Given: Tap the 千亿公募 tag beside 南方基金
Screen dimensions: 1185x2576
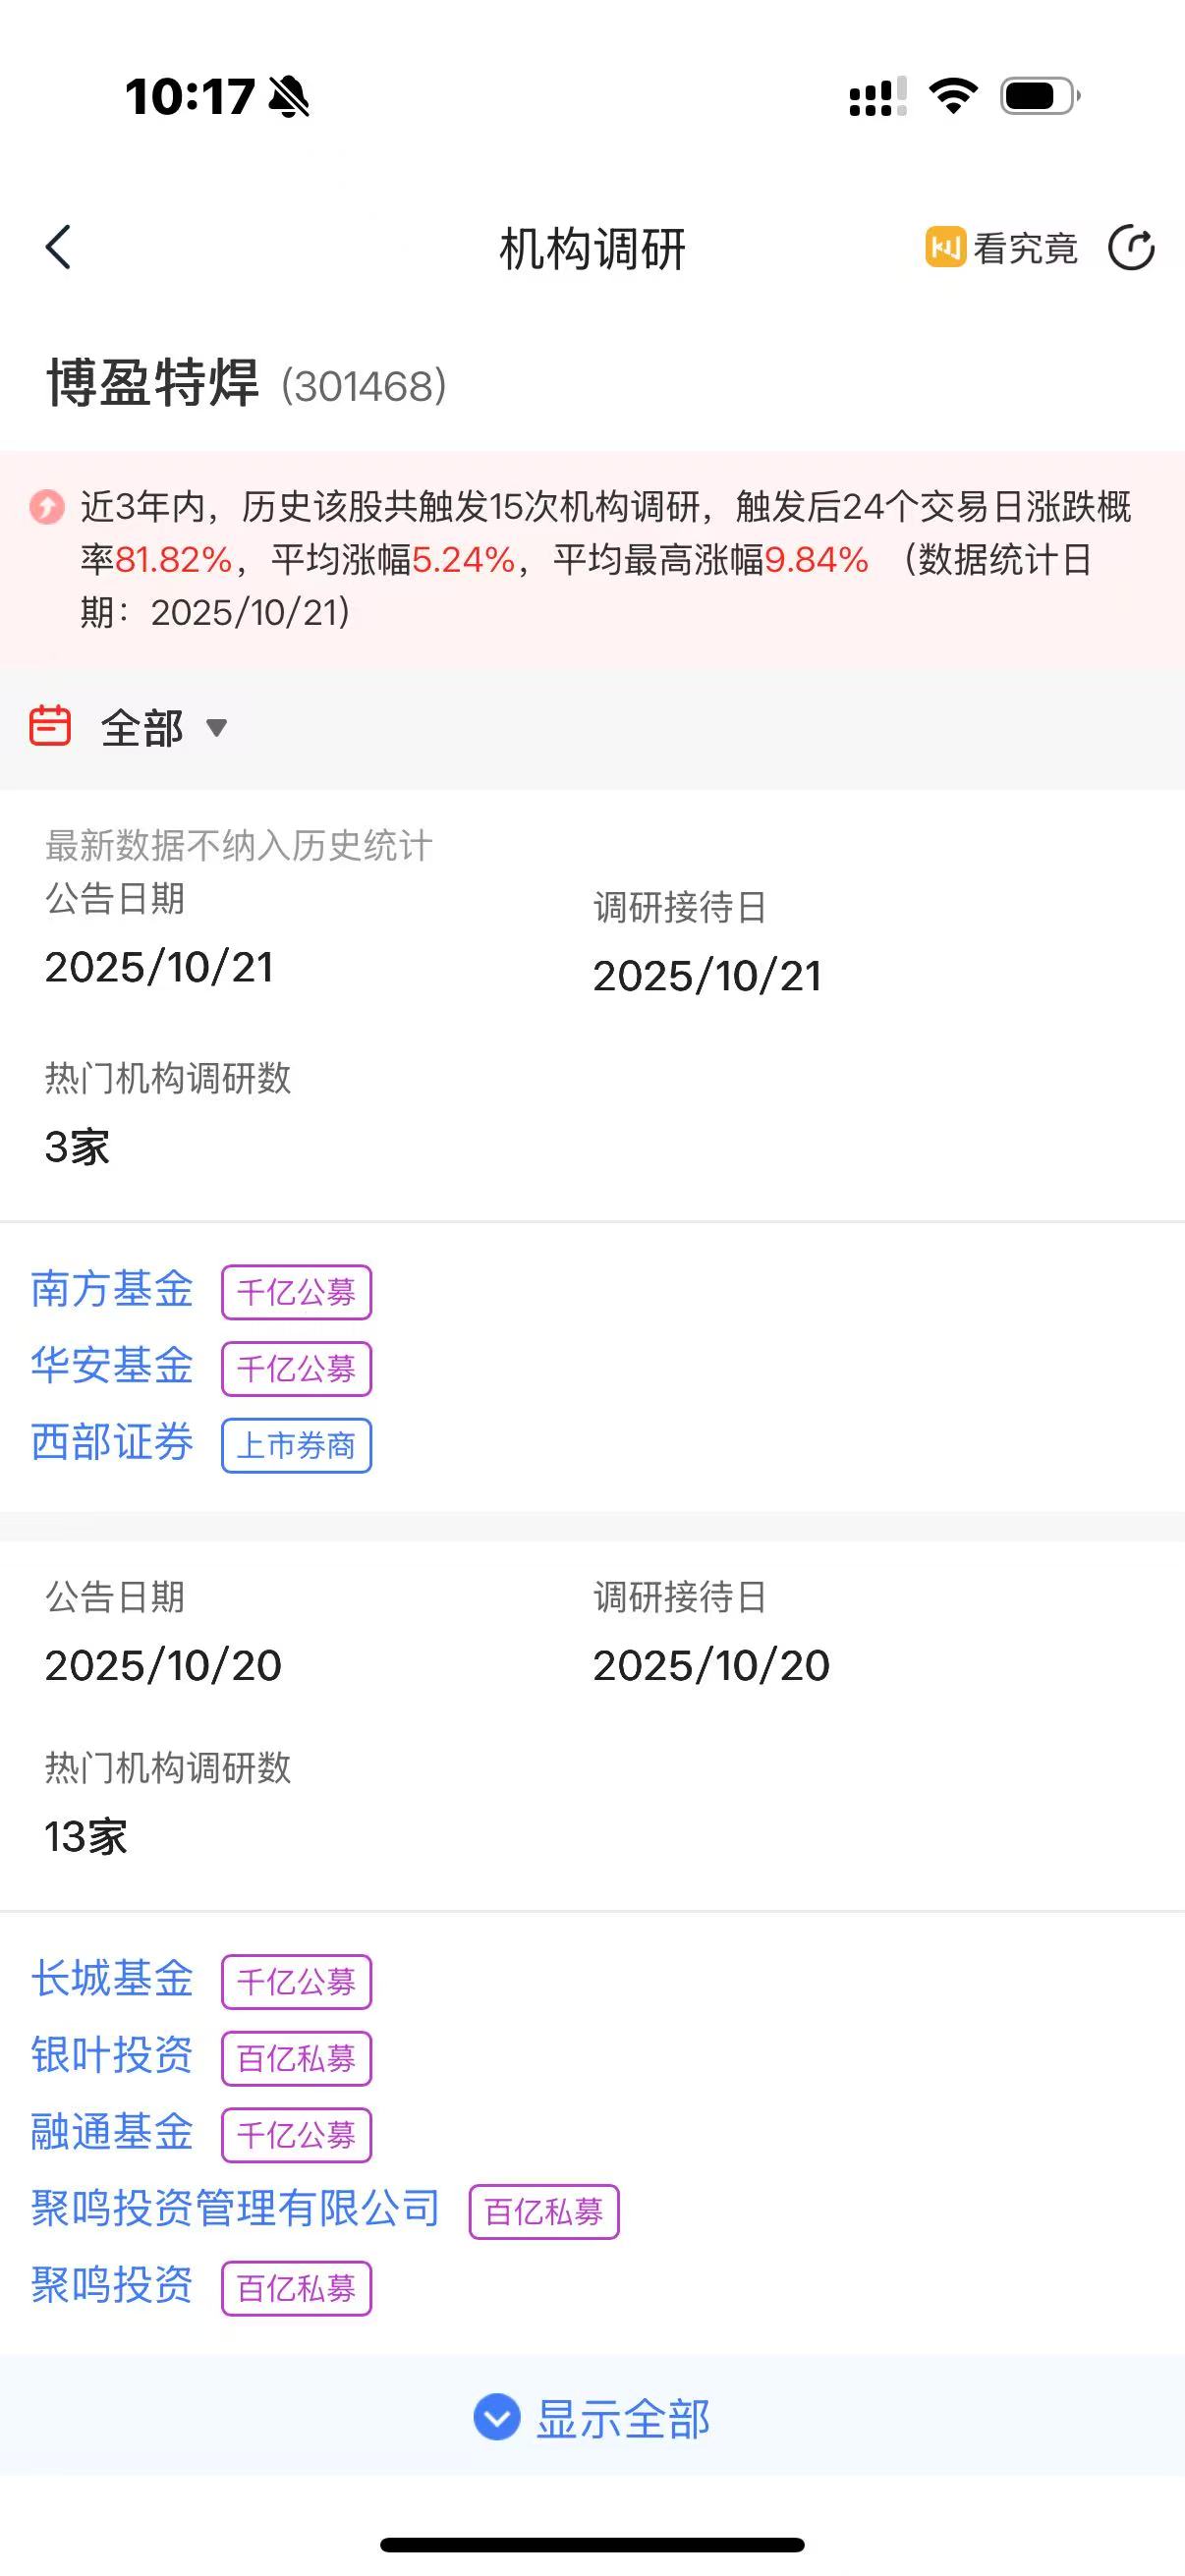Looking at the screenshot, I should (x=296, y=1292).
